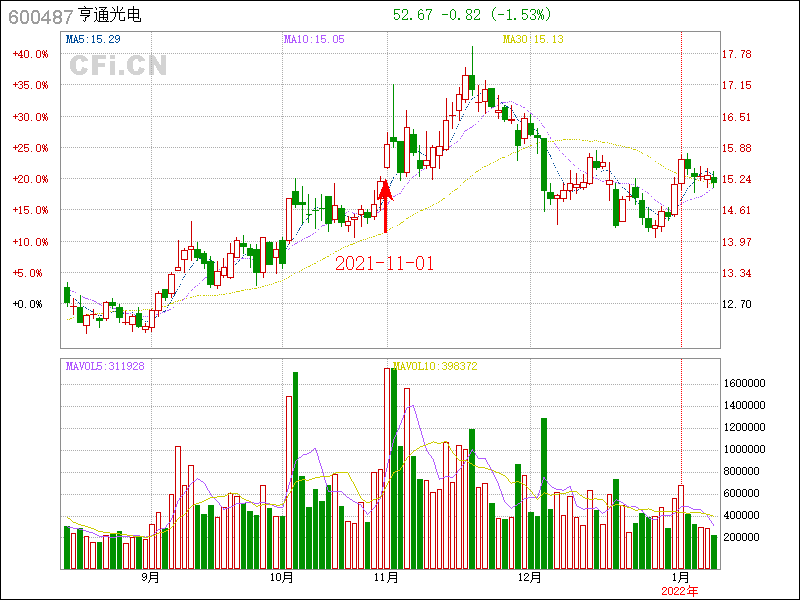
Task: Click the MAVOL5:311928 volume label
Action: click(x=105, y=366)
